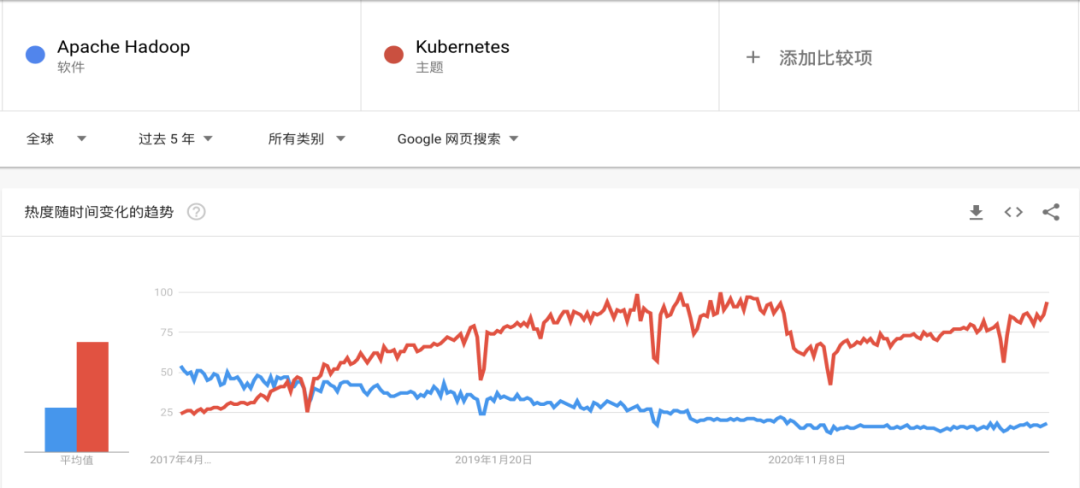
Task: Click 添加比较项 to add a term
Action: (x=826, y=58)
